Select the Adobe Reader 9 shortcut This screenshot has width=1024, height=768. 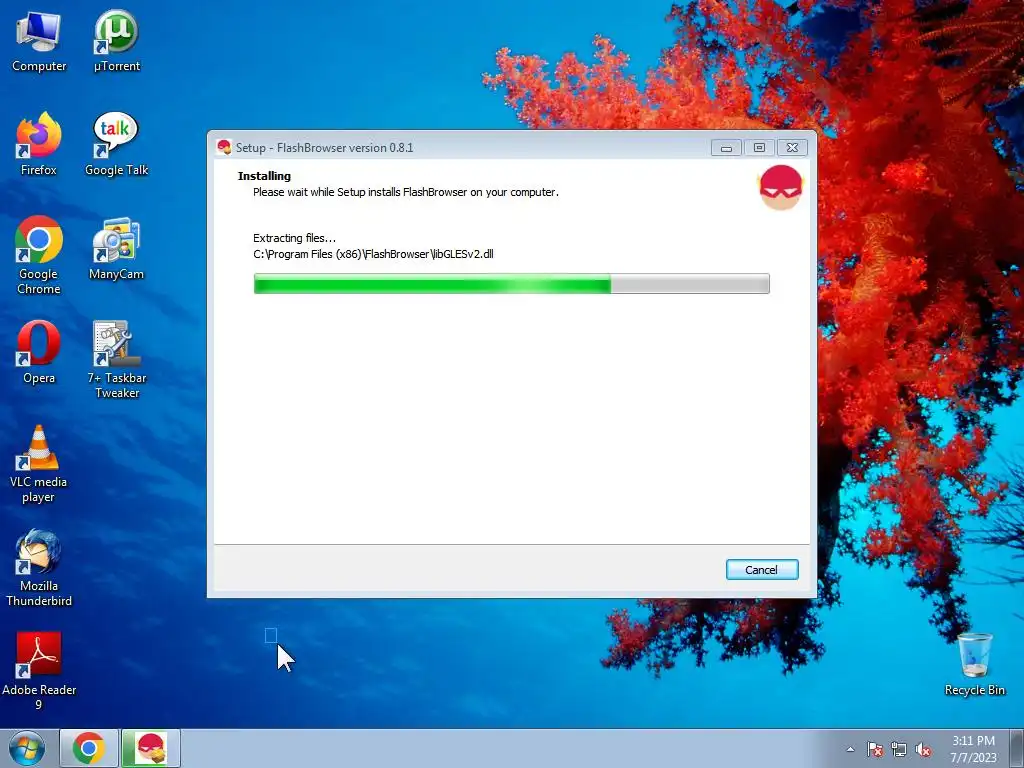pyautogui.click(x=39, y=671)
